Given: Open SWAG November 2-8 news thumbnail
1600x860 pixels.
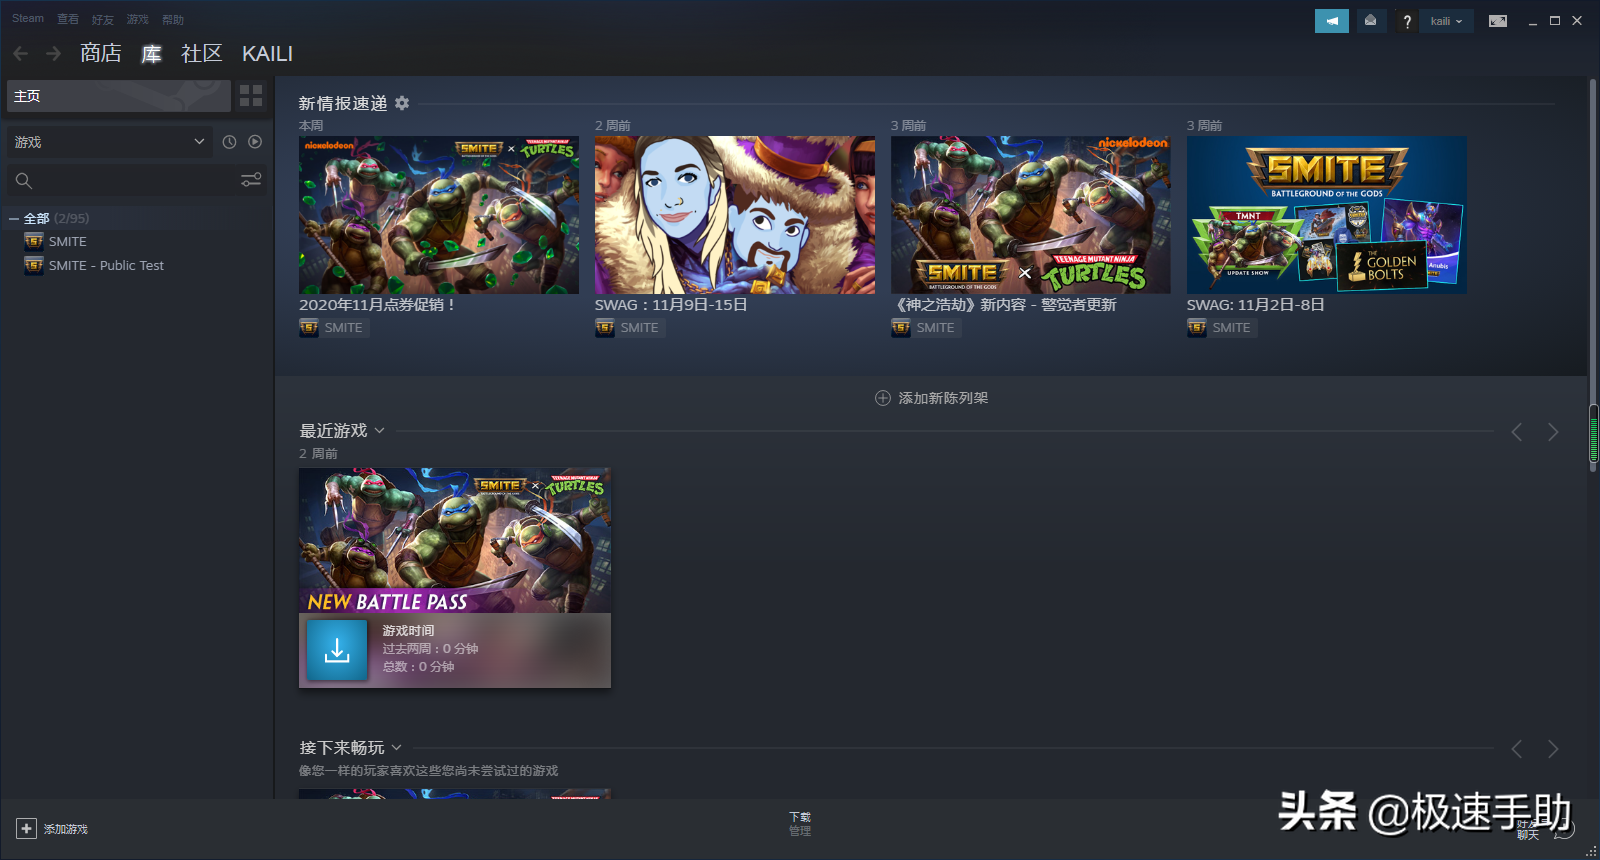Looking at the screenshot, I should tap(1327, 215).
